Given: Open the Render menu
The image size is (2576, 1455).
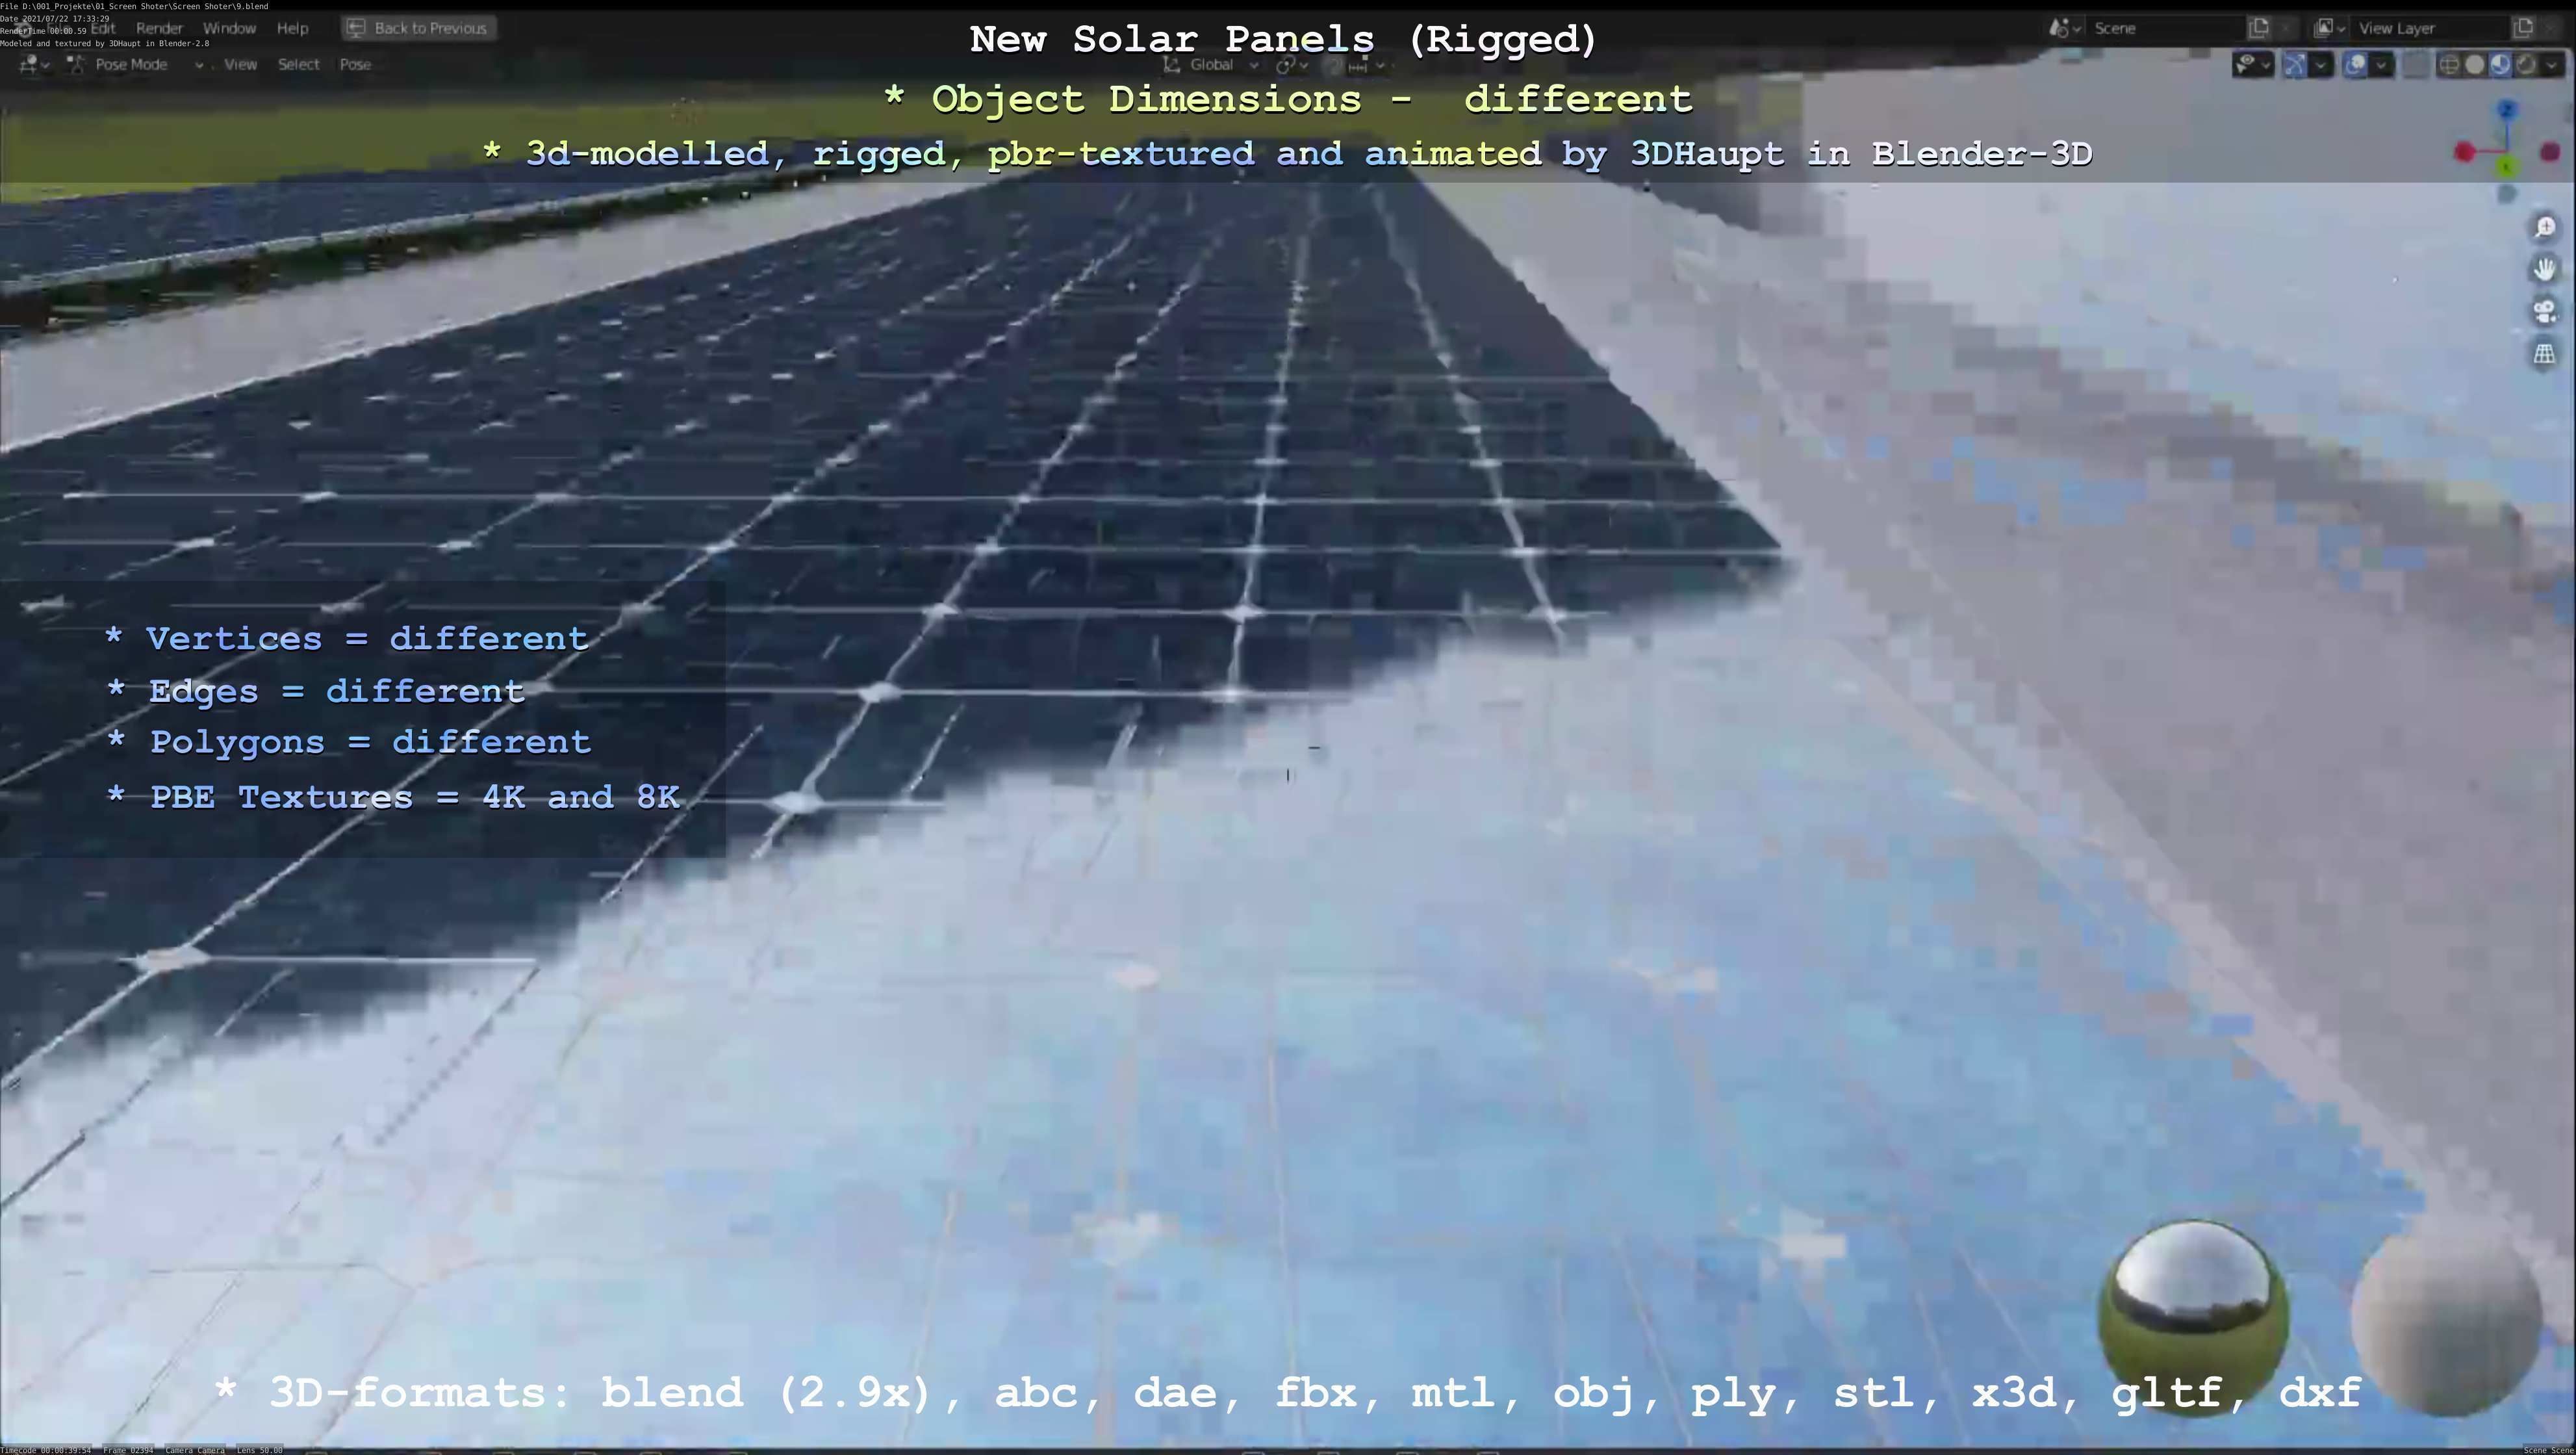Looking at the screenshot, I should 159,28.
